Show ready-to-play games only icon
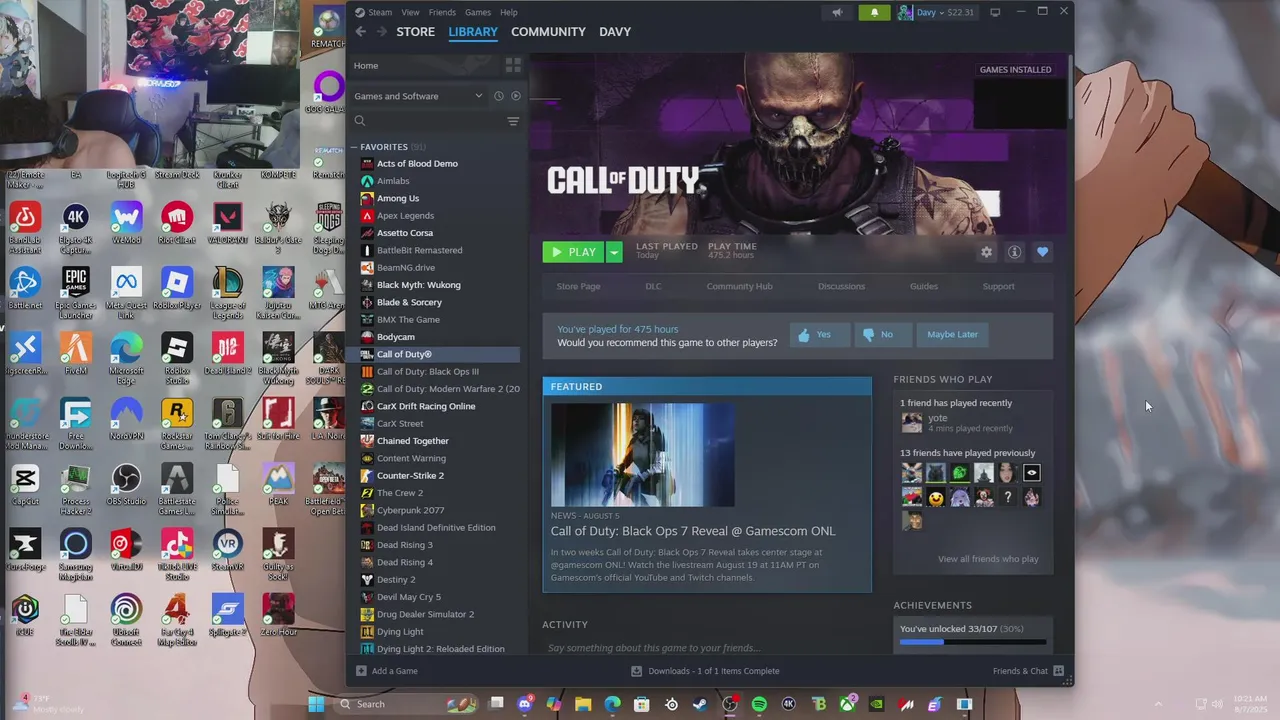 516,96
